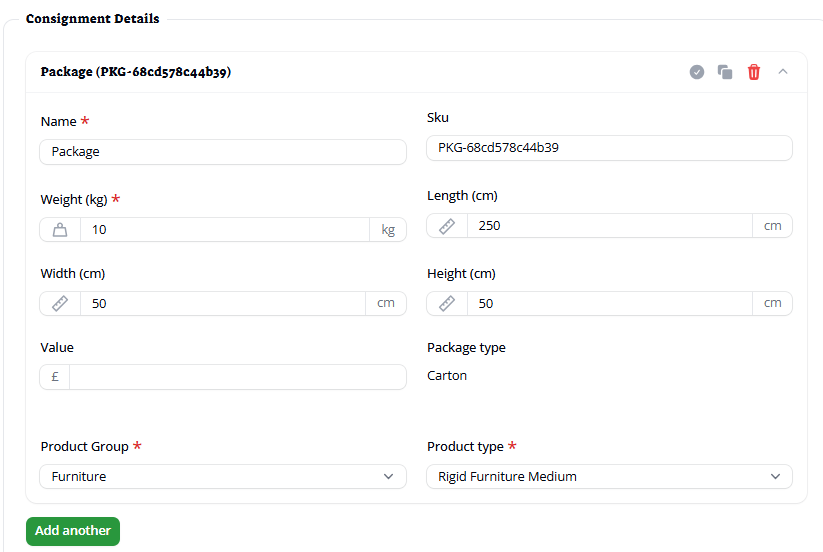Viewport: 823px width, 552px height.
Task: Delete the package using trash icon
Action: pos(754,72)
